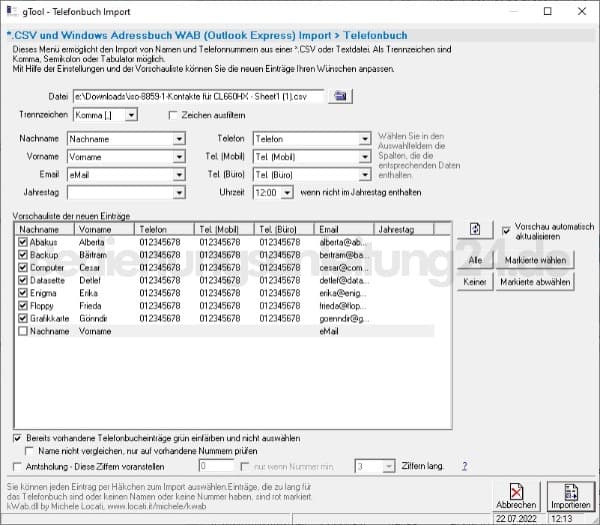This screenshot has width=600, height=525.
Task: Select the alberta@ab... email cell
Action: coord(343,242)
